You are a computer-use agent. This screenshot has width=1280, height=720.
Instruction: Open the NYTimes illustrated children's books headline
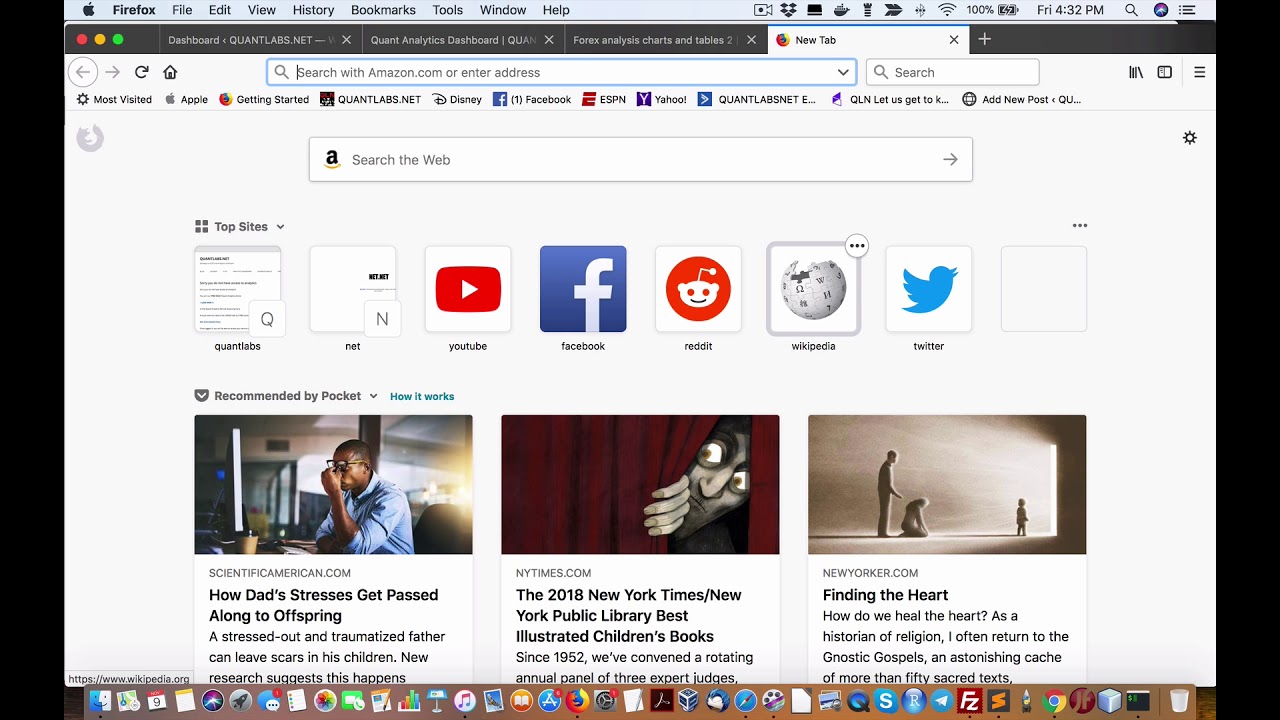(629, 616)
